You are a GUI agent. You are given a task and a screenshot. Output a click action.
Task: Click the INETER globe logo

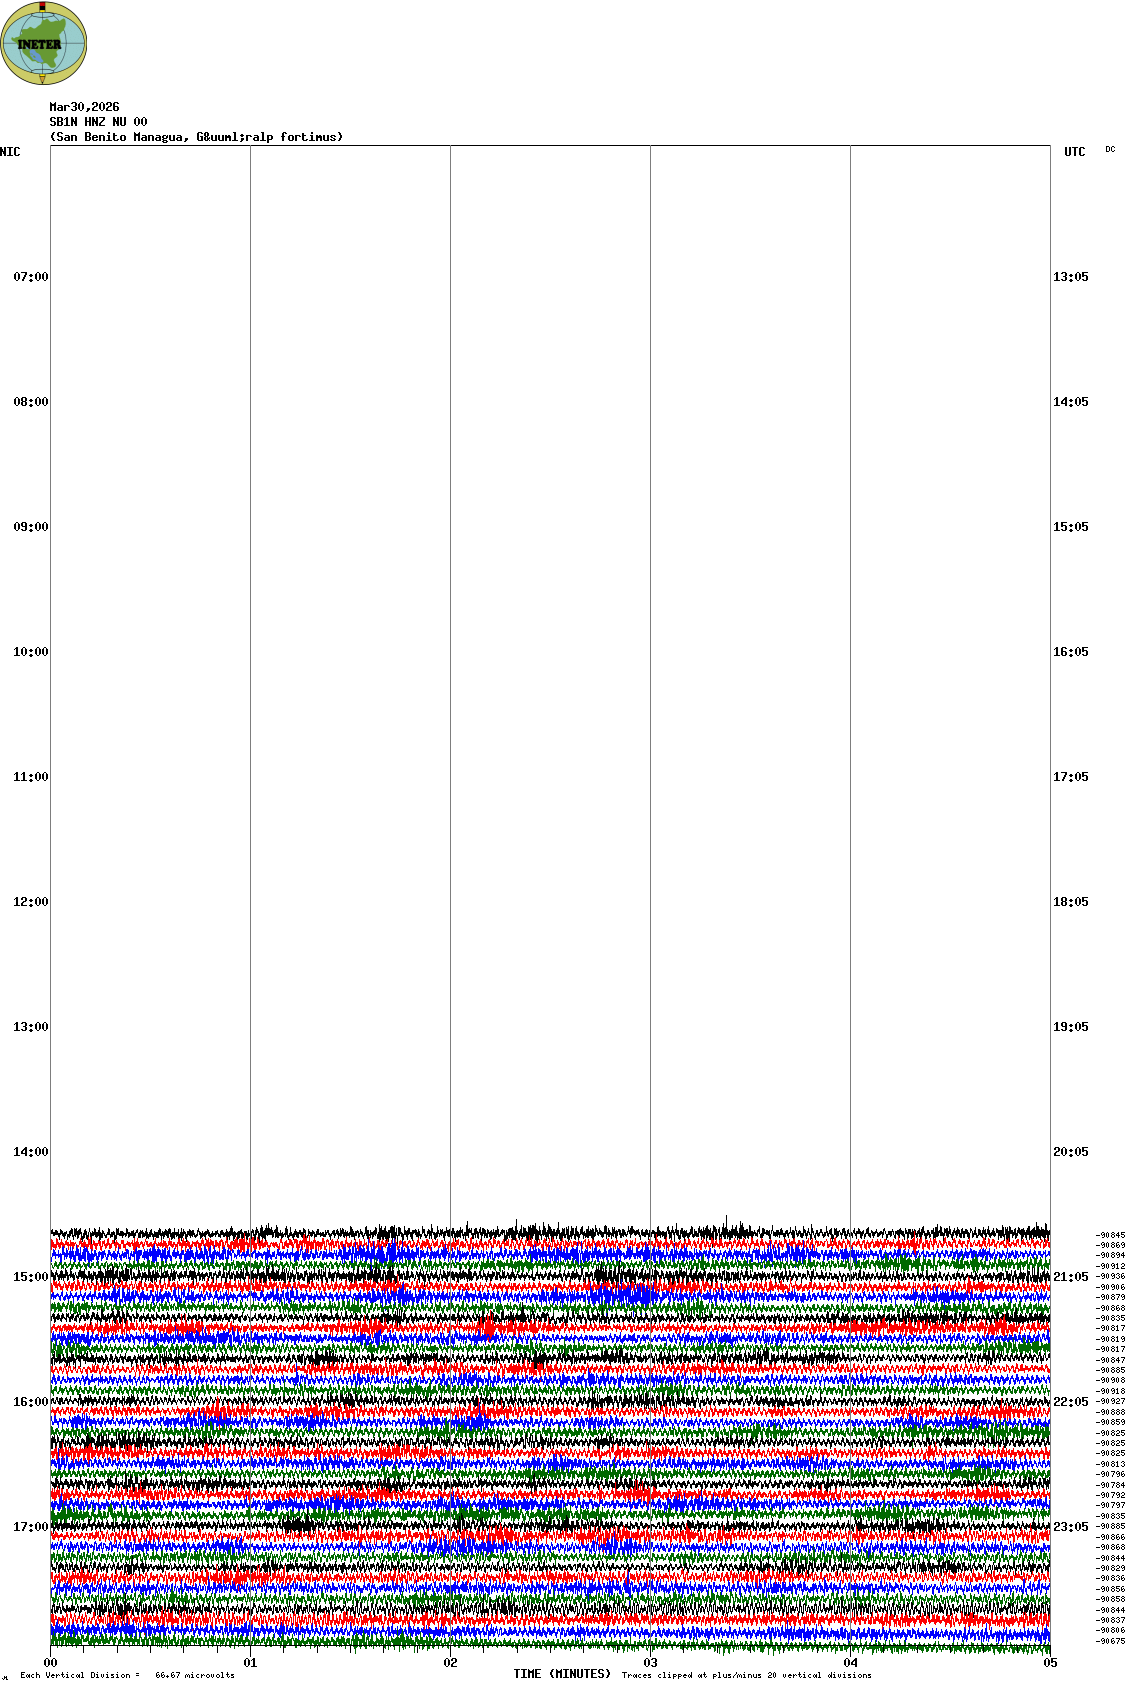coord(44,43)
